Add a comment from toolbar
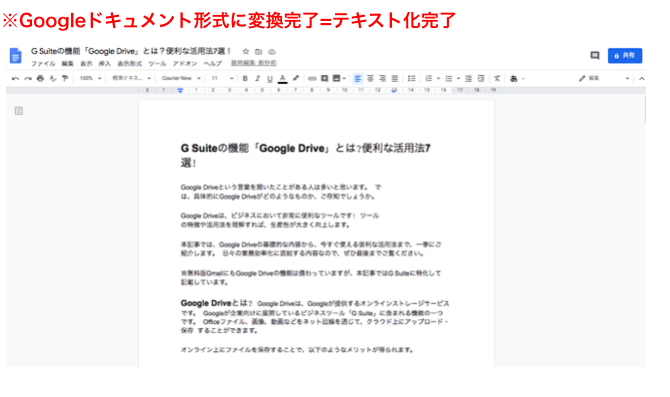Image resolution: width=670 pixels, height=397 pixels. coord(324,79)
